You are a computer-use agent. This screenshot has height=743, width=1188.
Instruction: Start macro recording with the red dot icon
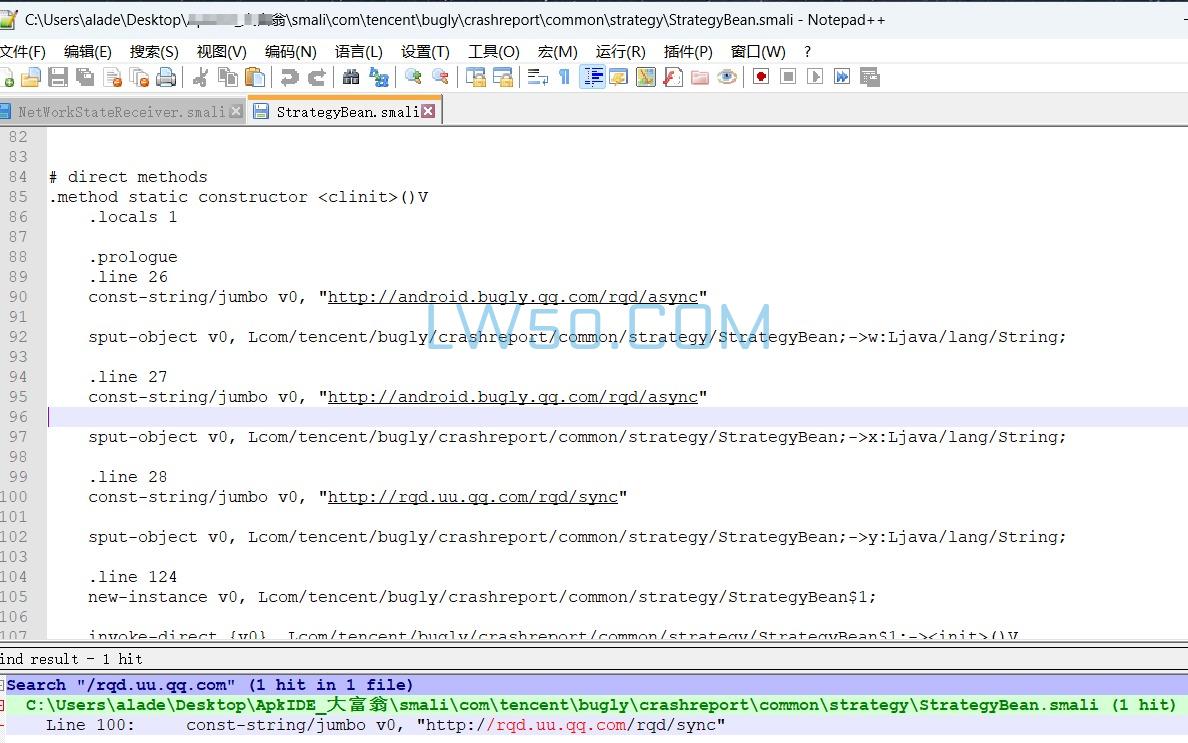[x=761, y=77]
